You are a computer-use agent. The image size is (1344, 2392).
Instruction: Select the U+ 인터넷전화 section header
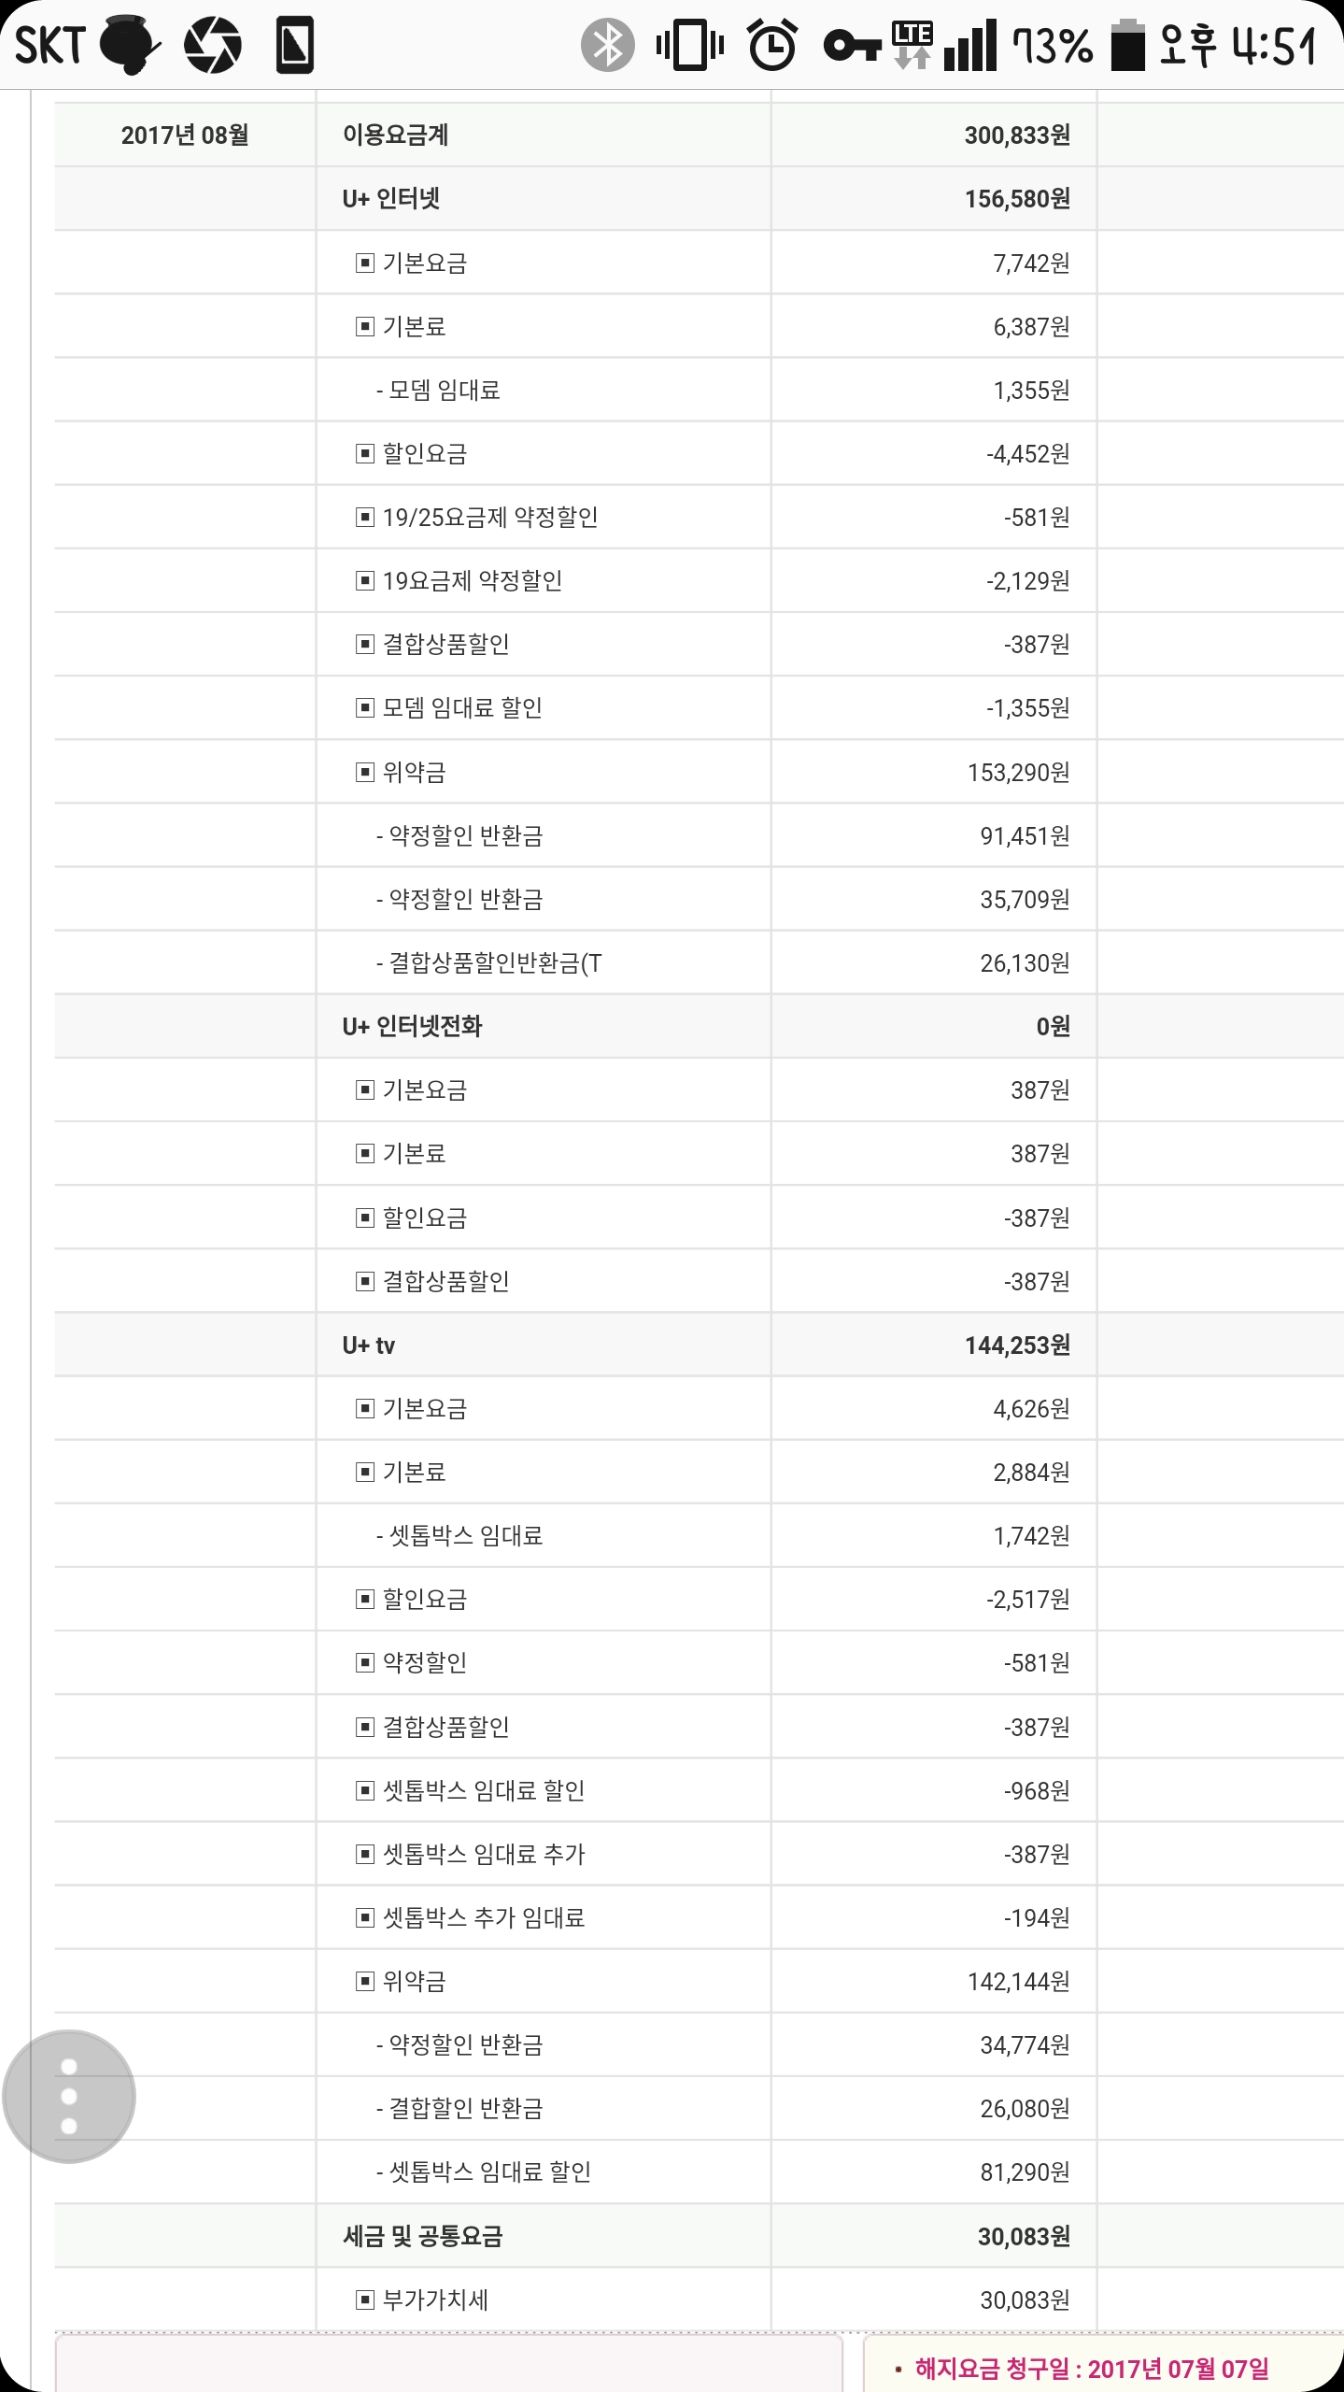point(412,1027)
